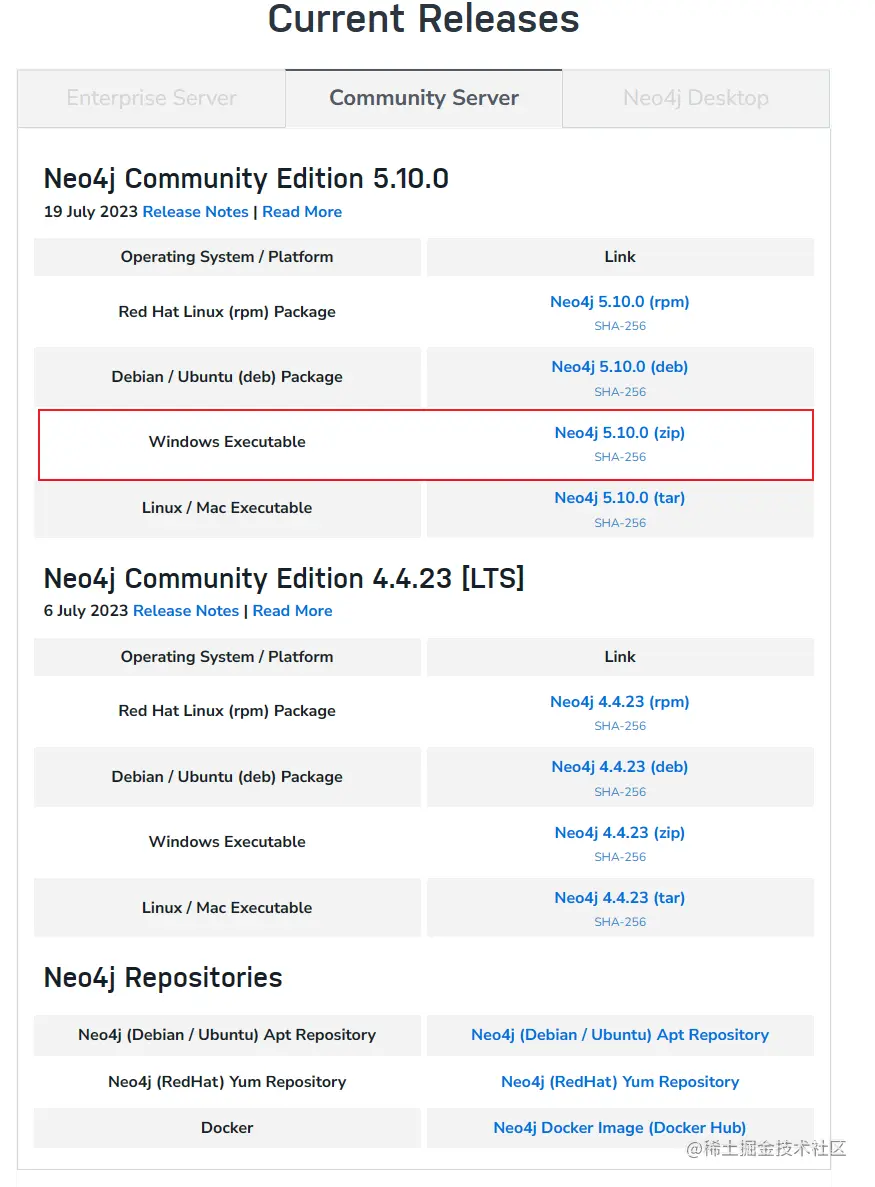This screenshot has width=875, height=1187.
Task: Open SHA-256 under Neo4j 4.4.23 (tar)
Action: pyautogui.click(x=620, y=922)
